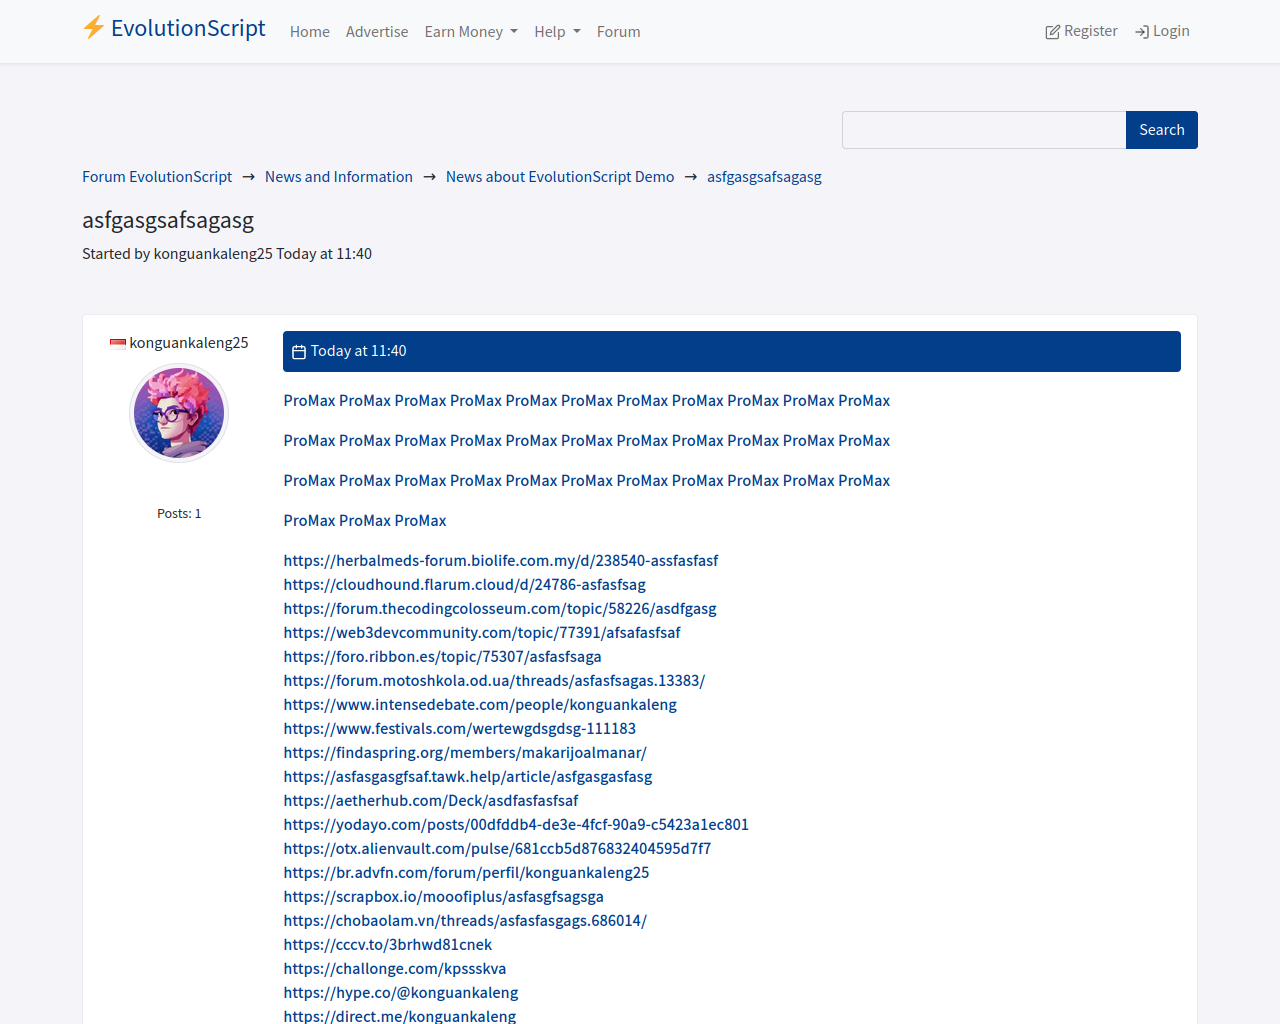Image resolution: width=1280 pixels, height=1024 pixels.
Task: Click the Register link
Action: 1081,31
